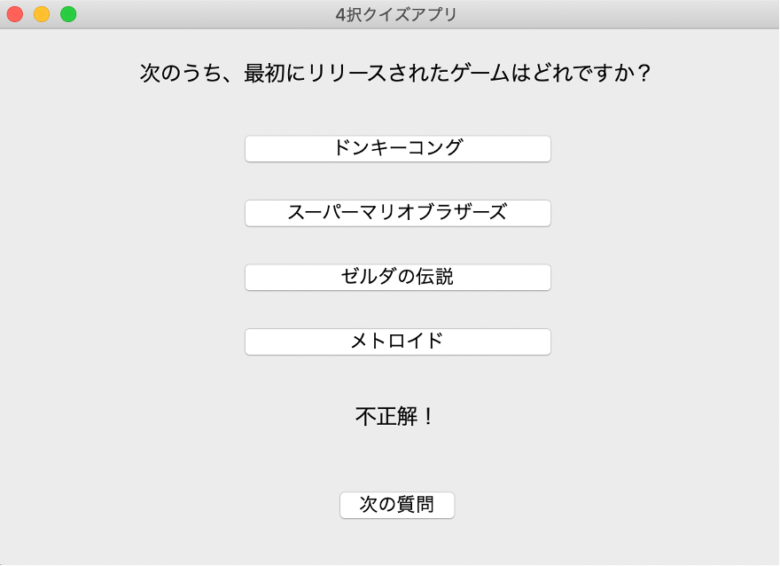Select the last of the four answers
Viewport: 780px width, 566px height.
397,341
